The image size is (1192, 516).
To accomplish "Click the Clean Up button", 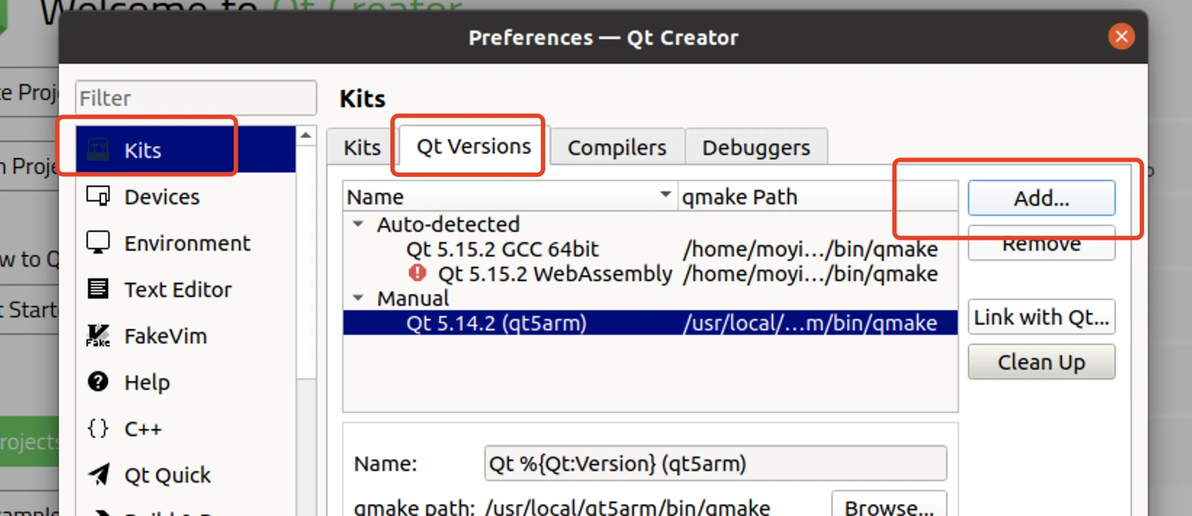I will 1041,362.
